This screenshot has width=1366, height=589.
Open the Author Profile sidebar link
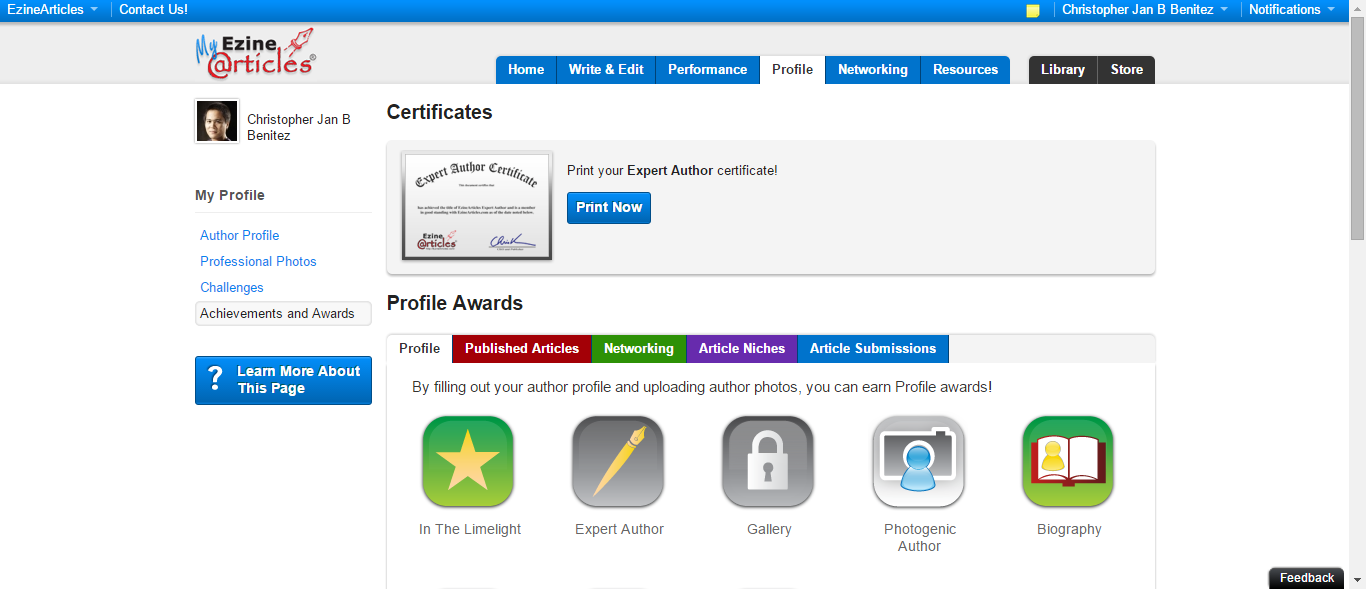click(x=240, y=235)
